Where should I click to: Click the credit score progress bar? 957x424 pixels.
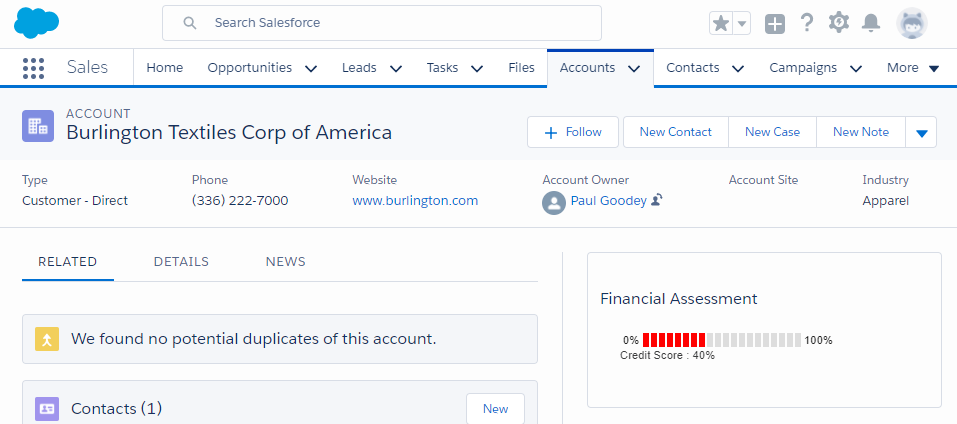click(x=722, y=340)
